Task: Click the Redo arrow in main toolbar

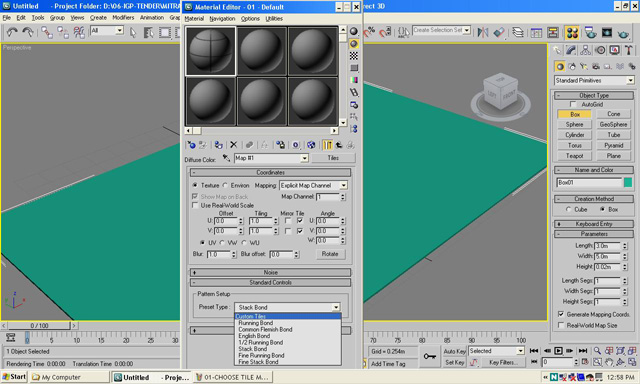Action: (x=28, y=32)
